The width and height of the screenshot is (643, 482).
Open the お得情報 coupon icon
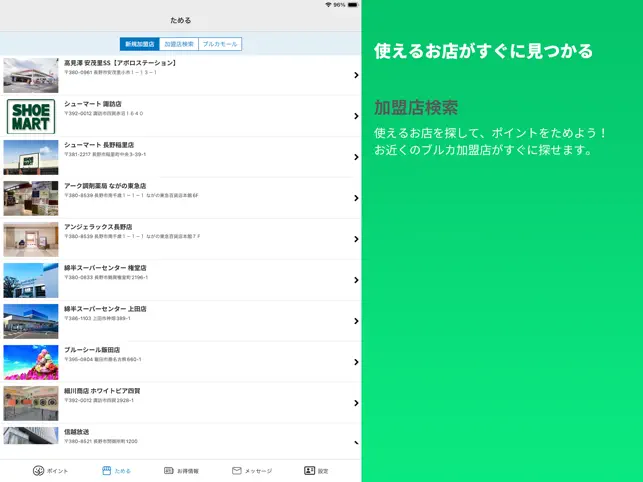169,471
